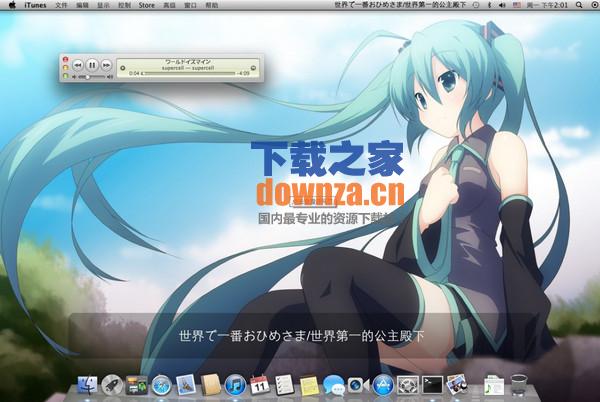Open the Mail stamp icon in dock
This screenshot has height=402, width=600.
click(186, 384)
